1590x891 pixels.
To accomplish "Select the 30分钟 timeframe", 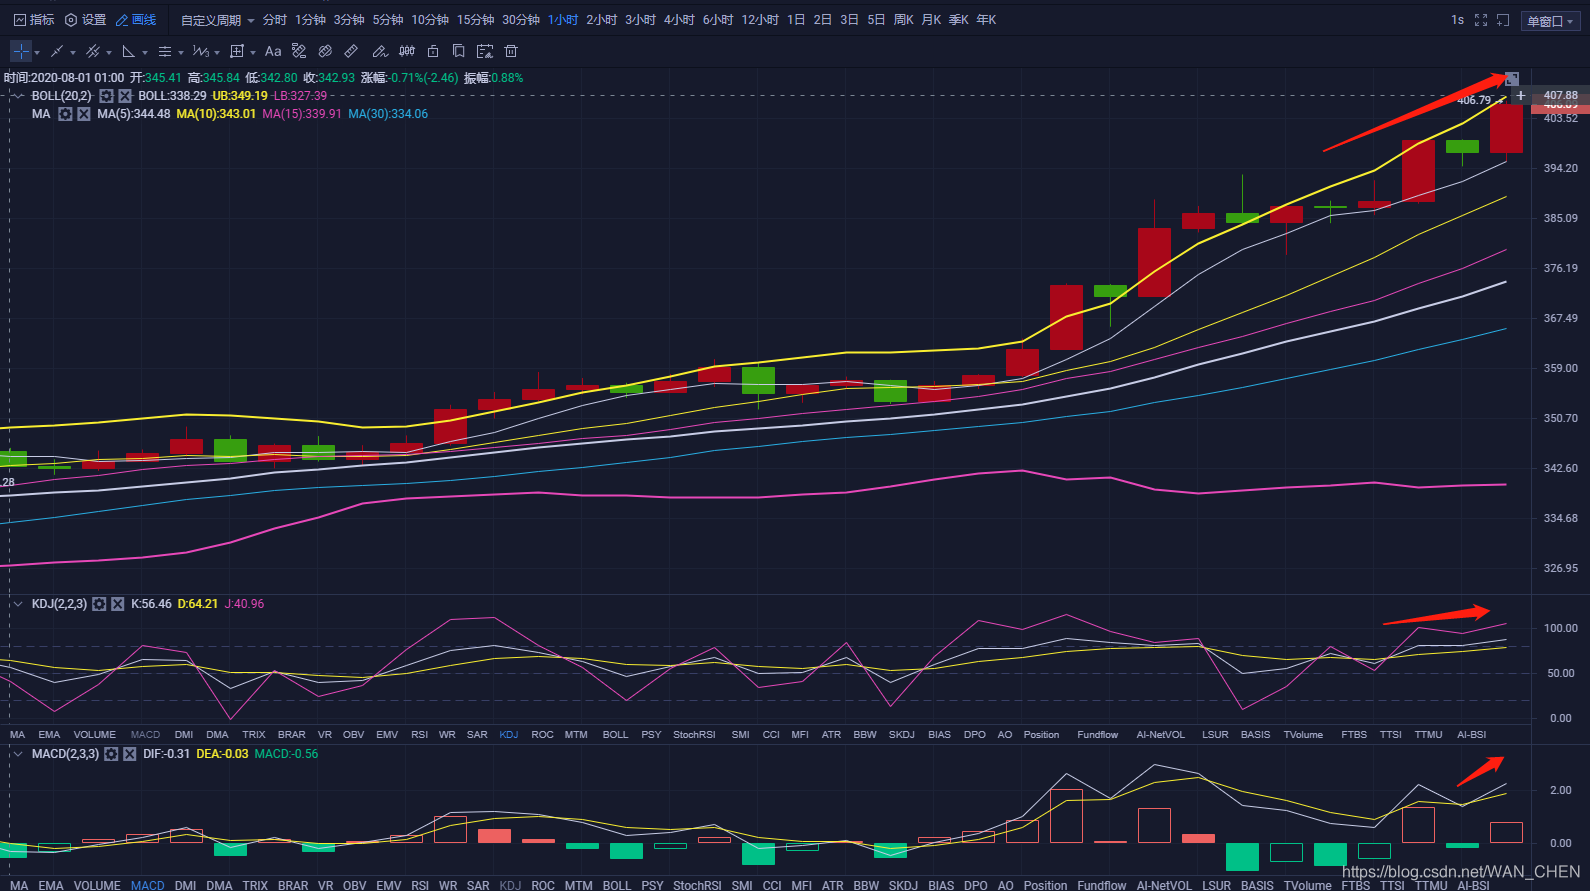I will coord(521,20).
